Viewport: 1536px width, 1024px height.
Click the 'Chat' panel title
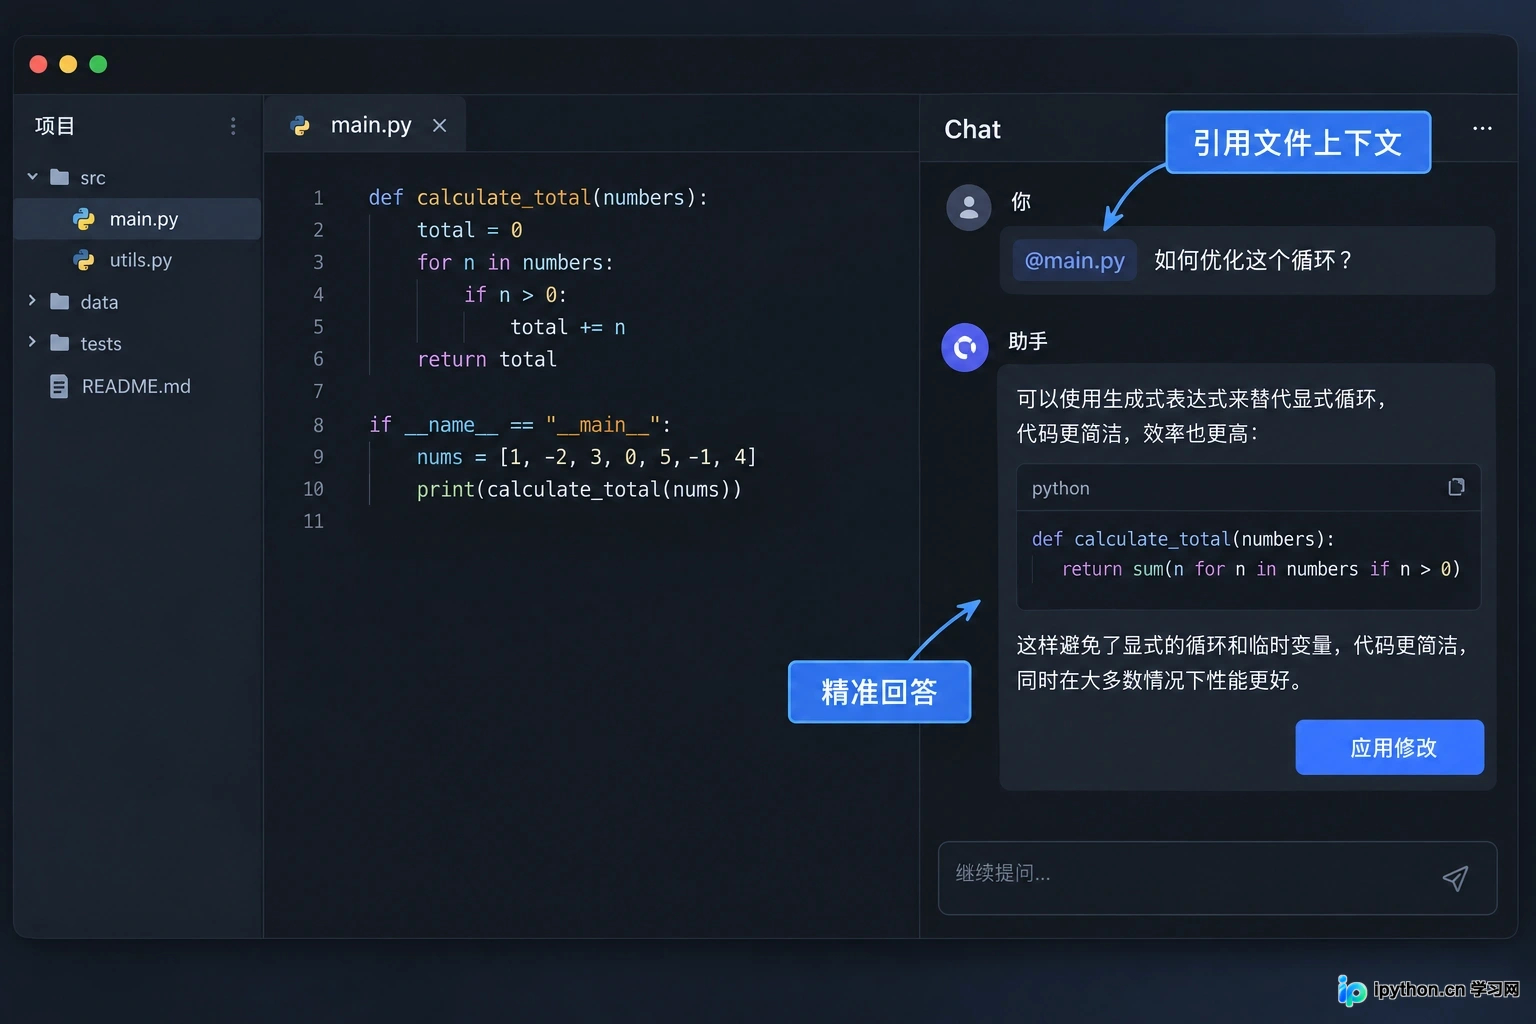tap(972, 129)
